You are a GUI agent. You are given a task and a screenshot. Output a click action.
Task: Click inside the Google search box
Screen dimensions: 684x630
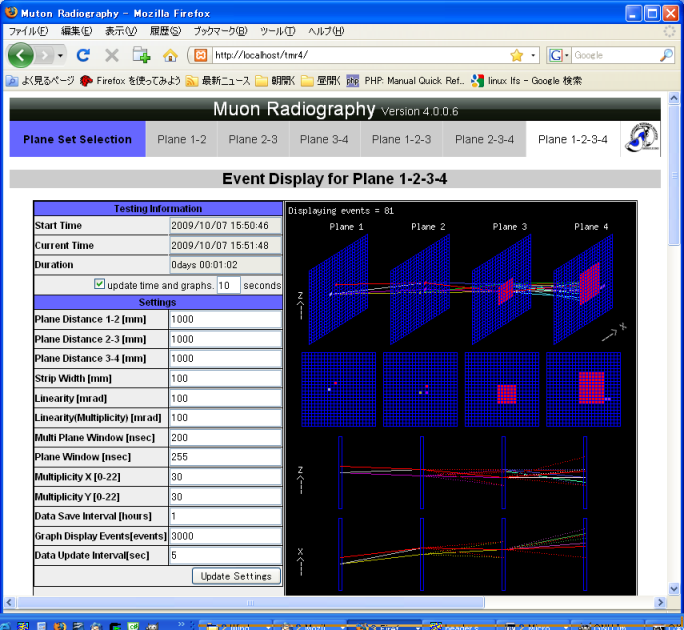point(615,55)
